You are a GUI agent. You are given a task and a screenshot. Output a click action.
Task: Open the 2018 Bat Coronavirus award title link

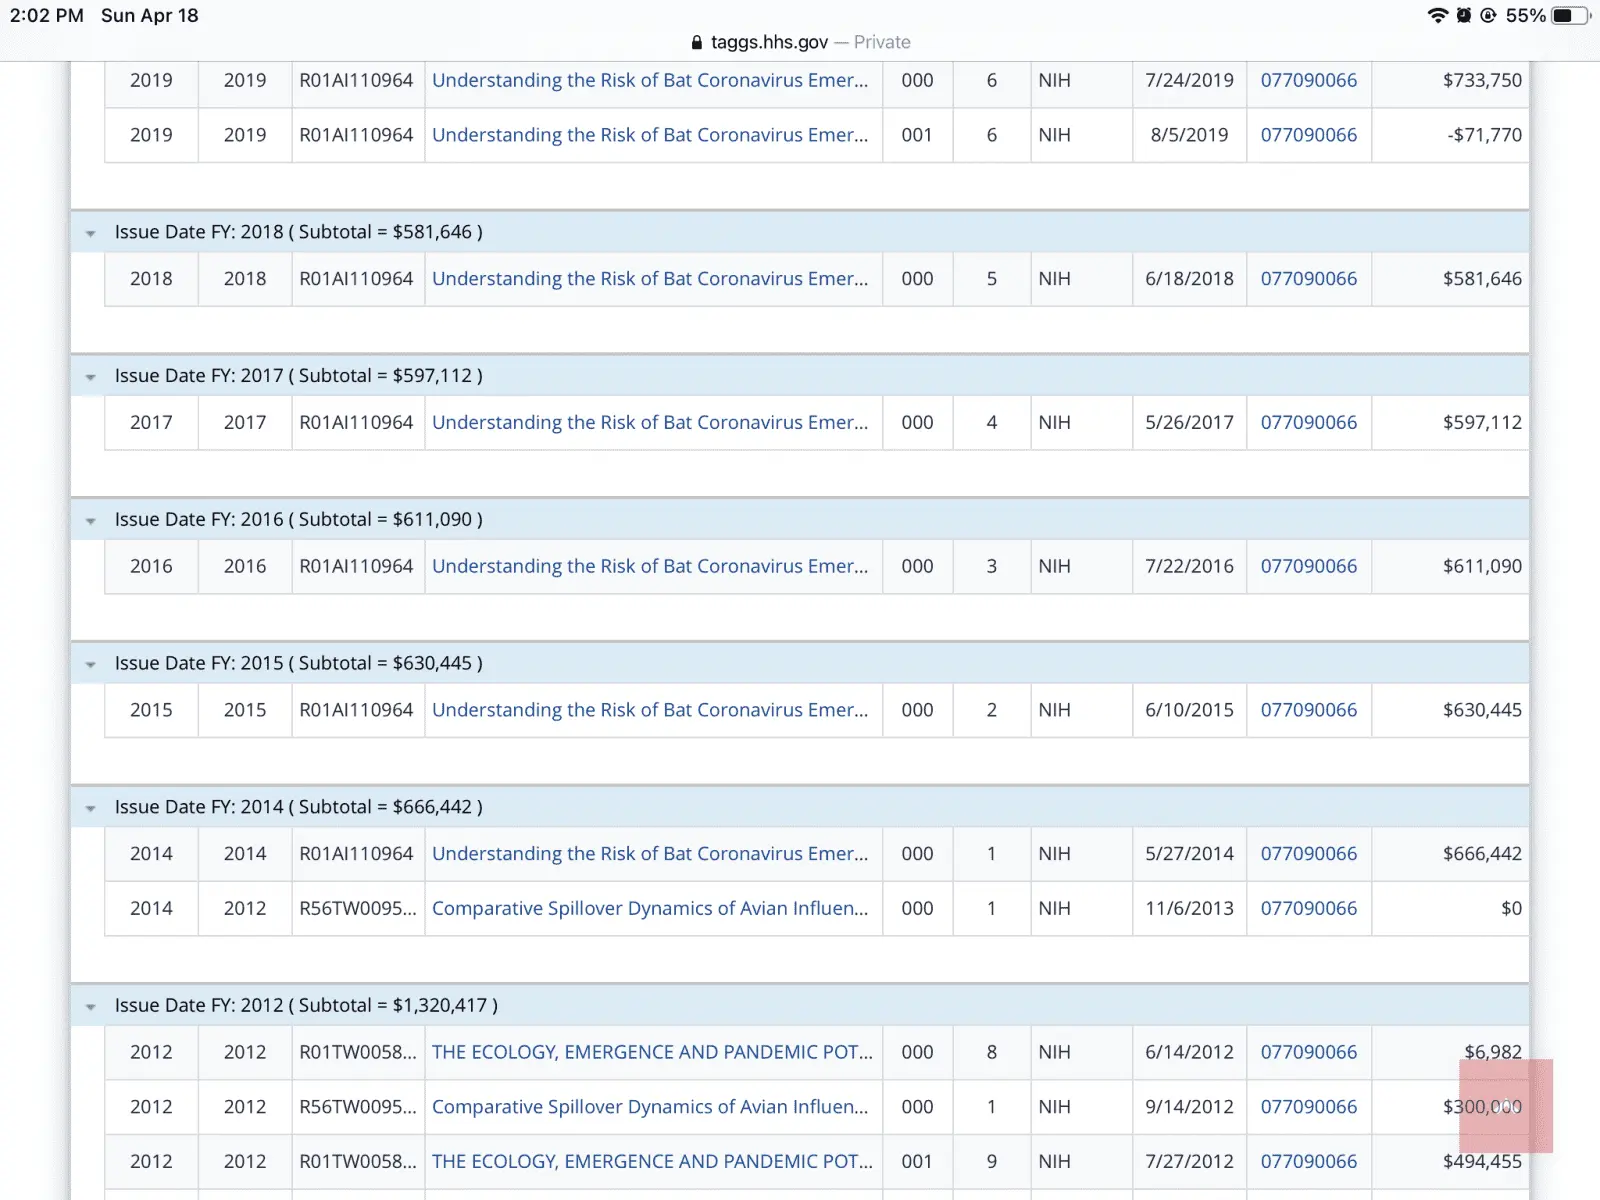pyautogui.click(x=650, y=279)
